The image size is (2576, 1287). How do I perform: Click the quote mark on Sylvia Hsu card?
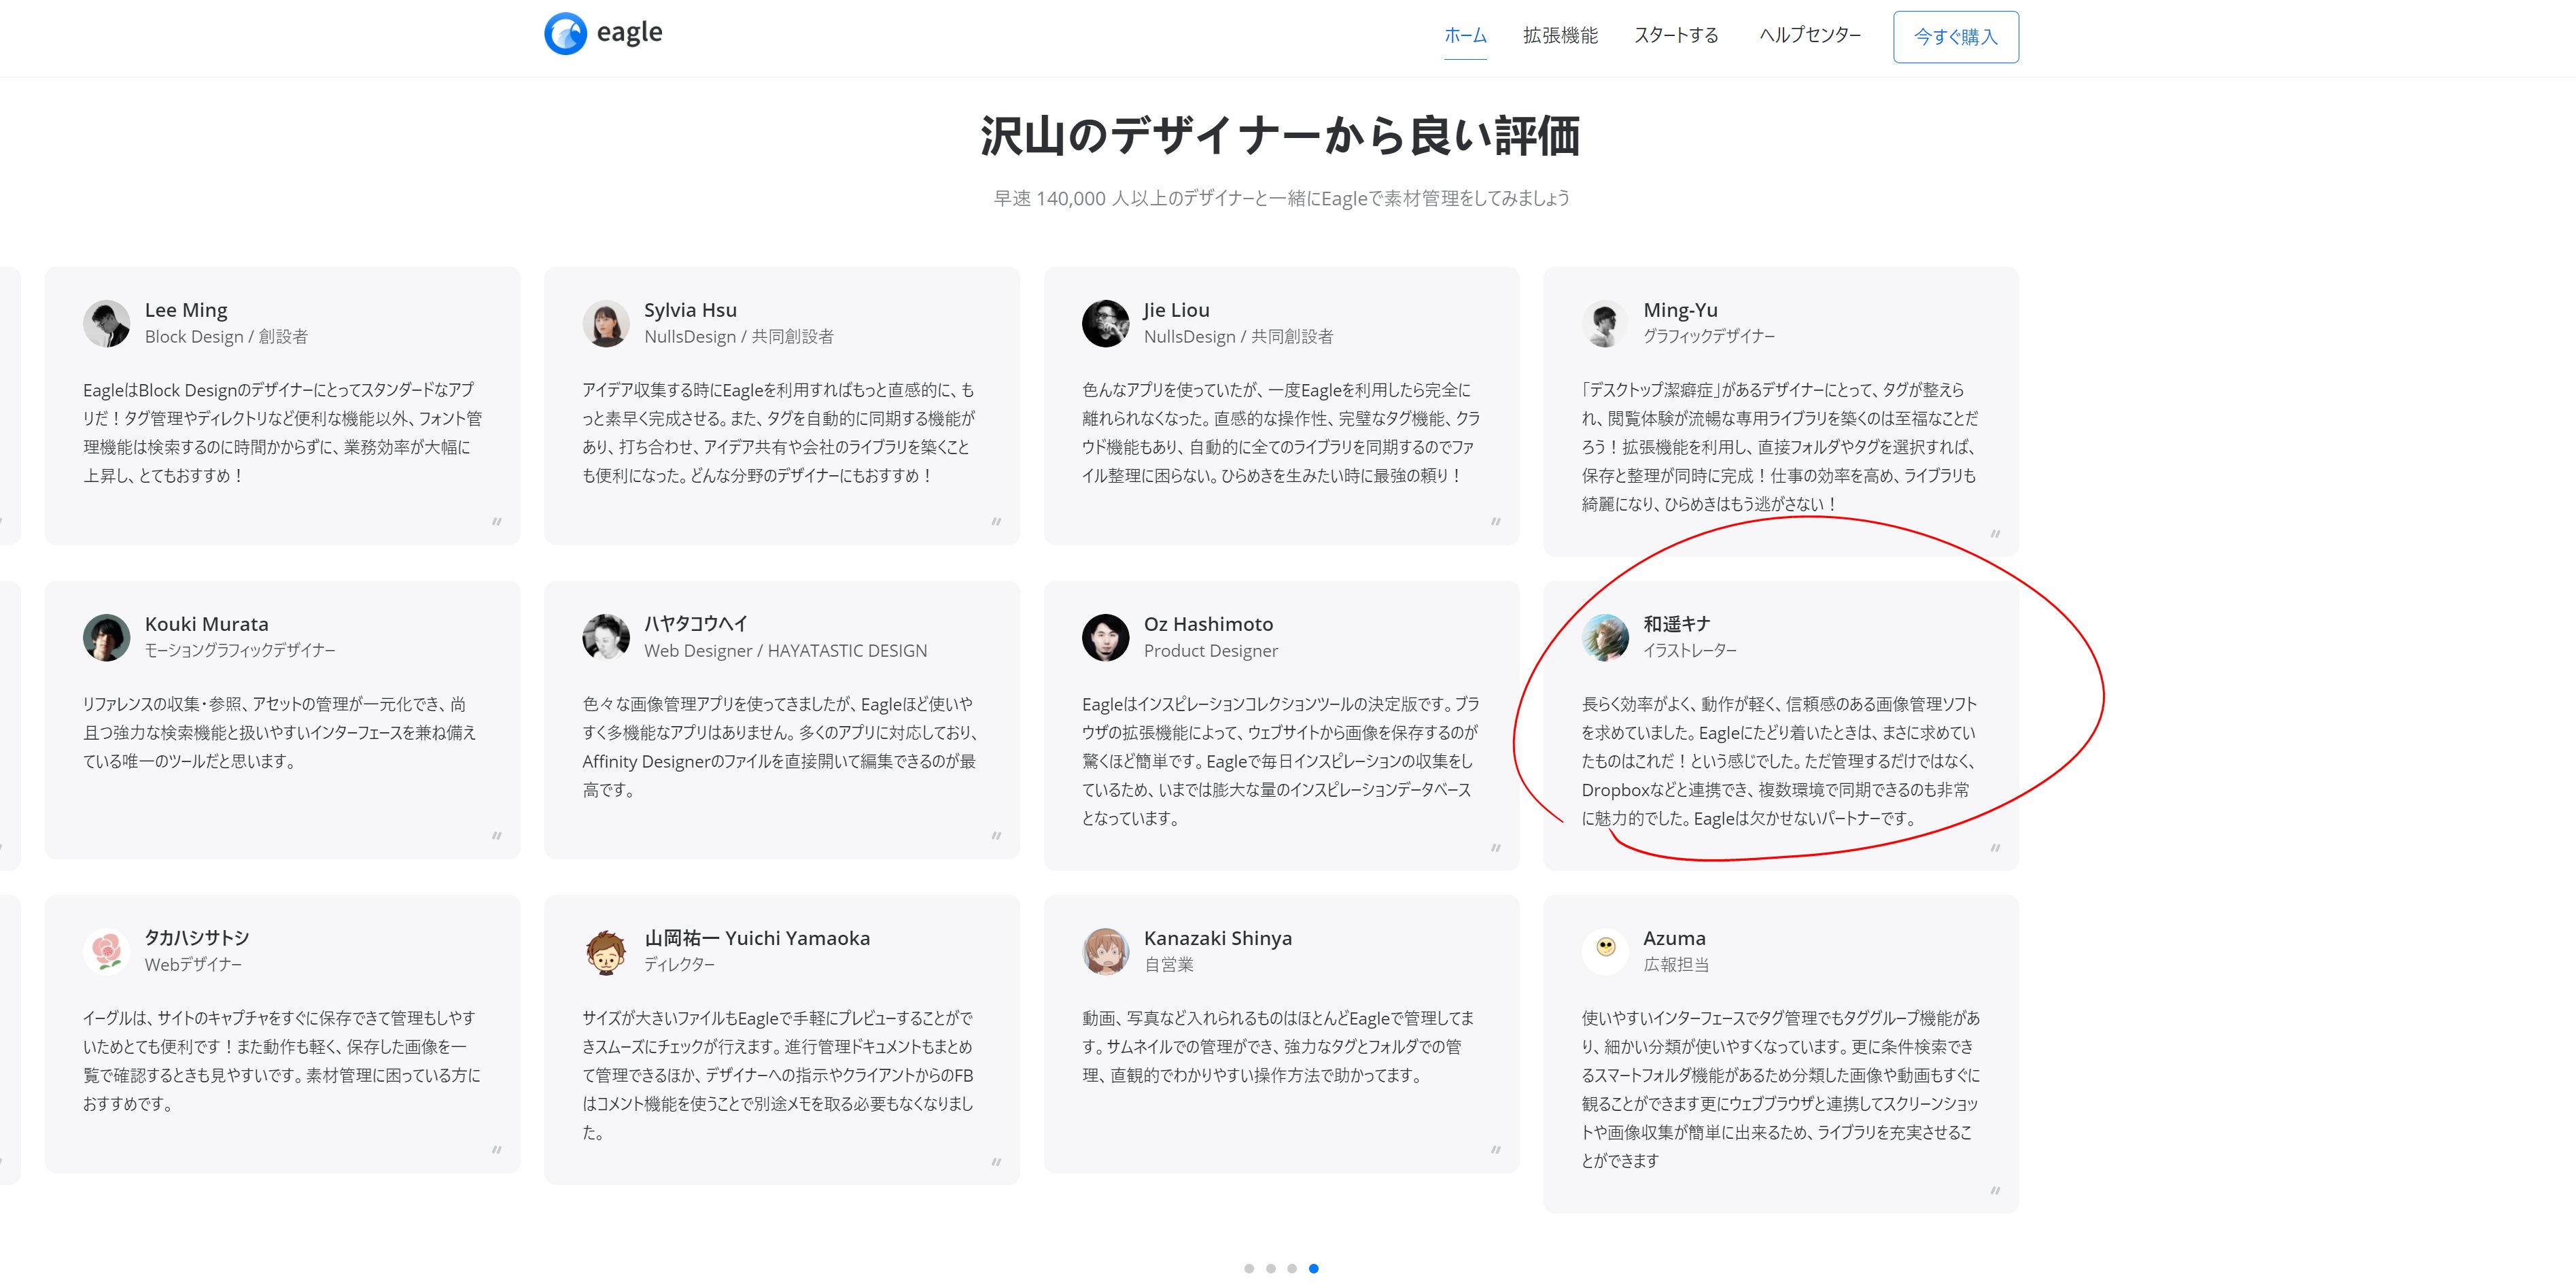click(996, 522)
